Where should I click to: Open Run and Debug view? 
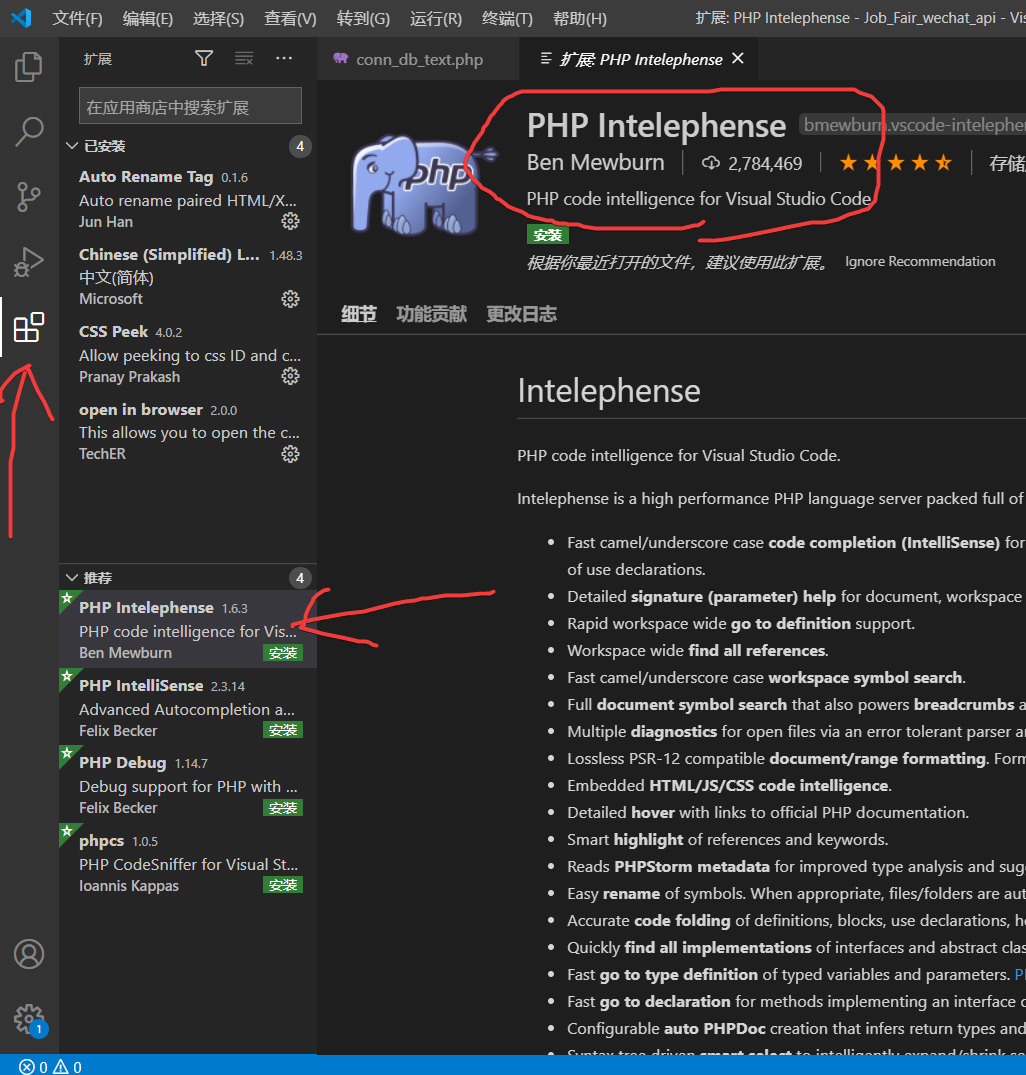click(x=29, y=262)
